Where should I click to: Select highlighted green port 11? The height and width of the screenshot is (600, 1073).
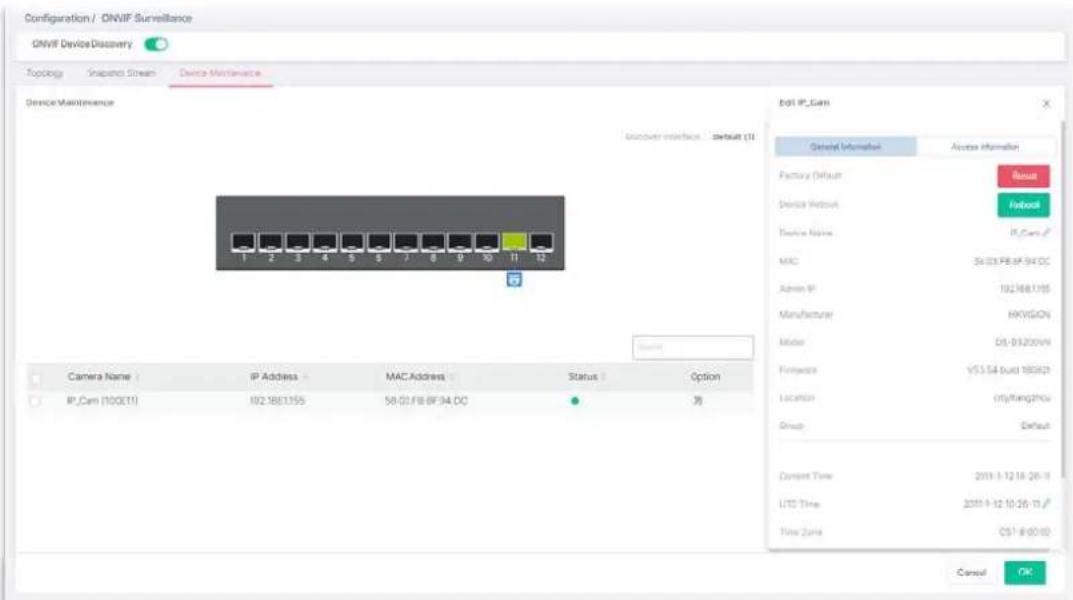(514, 242)
